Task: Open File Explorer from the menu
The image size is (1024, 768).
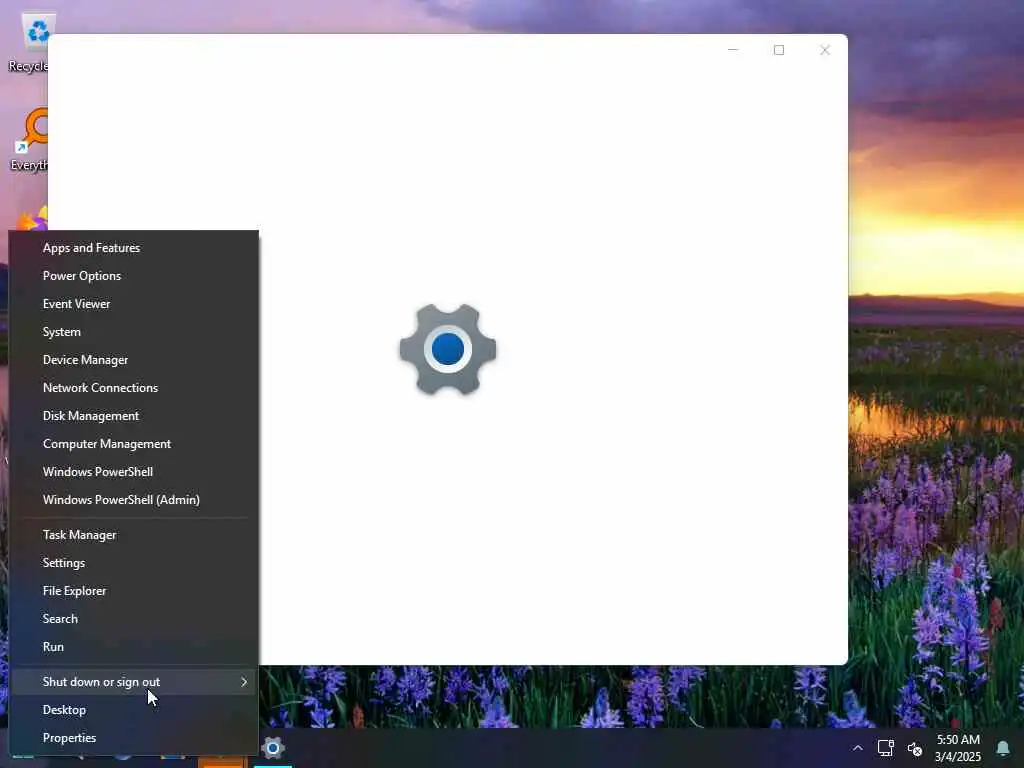Action: (x=134, y=591)
